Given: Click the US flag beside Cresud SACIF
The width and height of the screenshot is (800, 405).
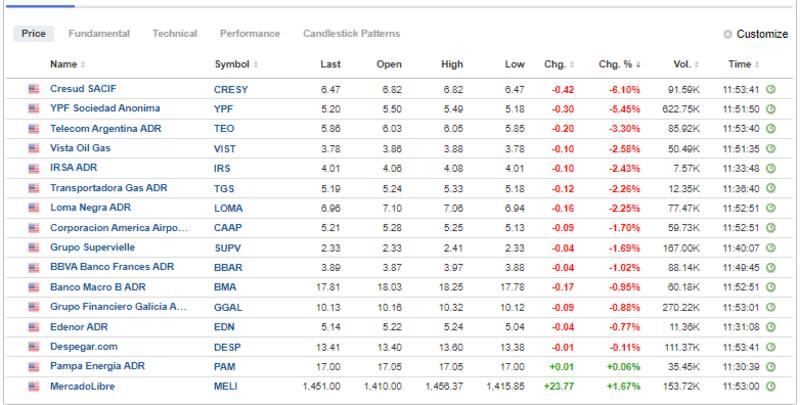Looking at the screenshot, I should (33, 89).
